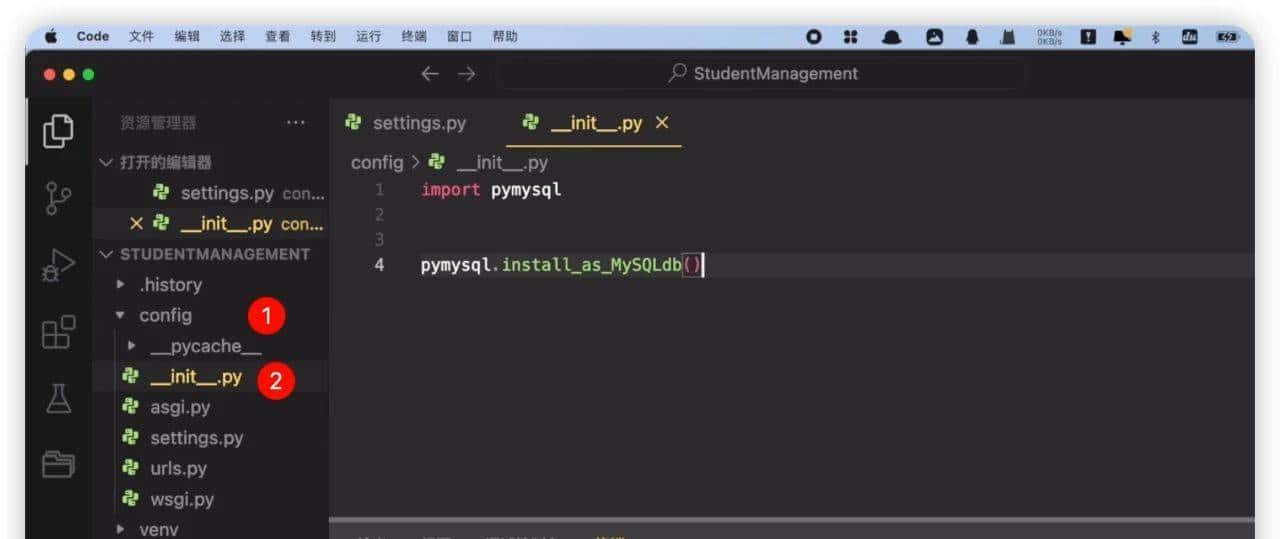The height and width of the screenshot is (539, 1280).
Task: Click the StudentManagement search box
Action: click(x=762, y=73)
